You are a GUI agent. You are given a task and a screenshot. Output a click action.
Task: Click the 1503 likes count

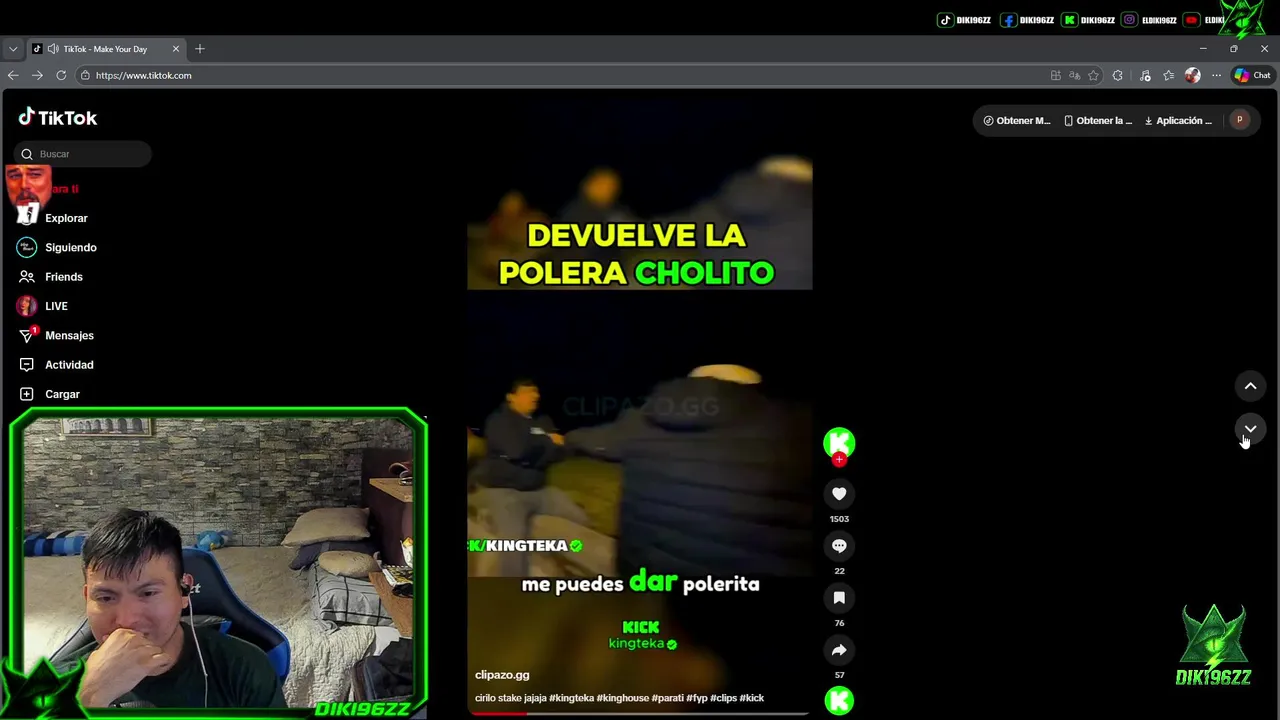839,519
